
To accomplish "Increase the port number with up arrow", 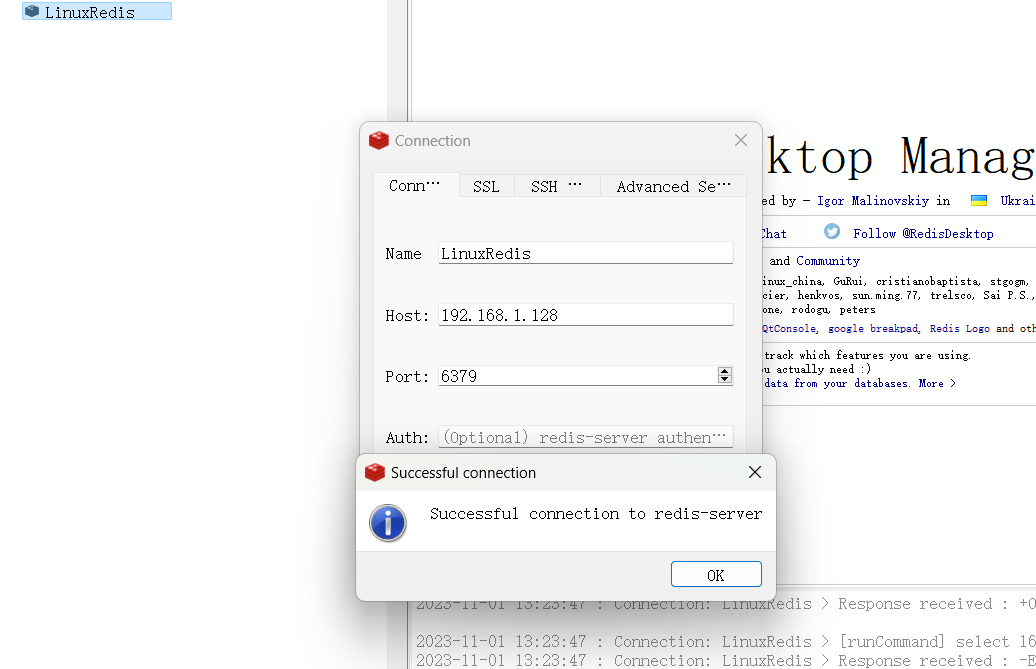I will [725, 371].
